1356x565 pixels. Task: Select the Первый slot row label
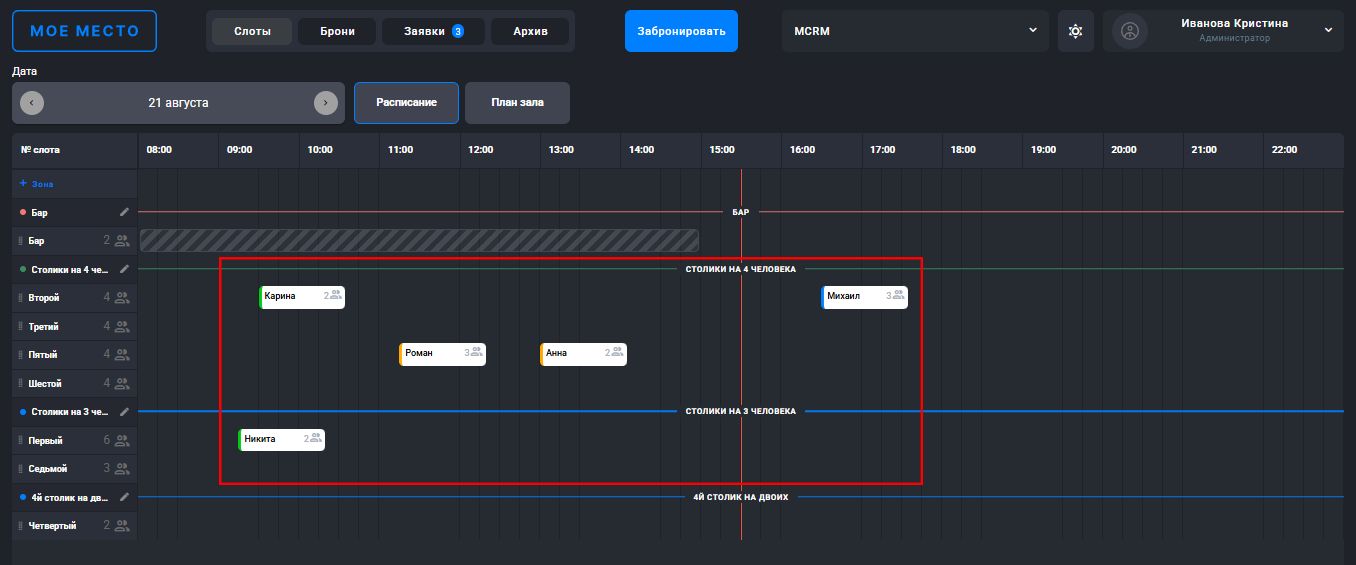[46, 441]
